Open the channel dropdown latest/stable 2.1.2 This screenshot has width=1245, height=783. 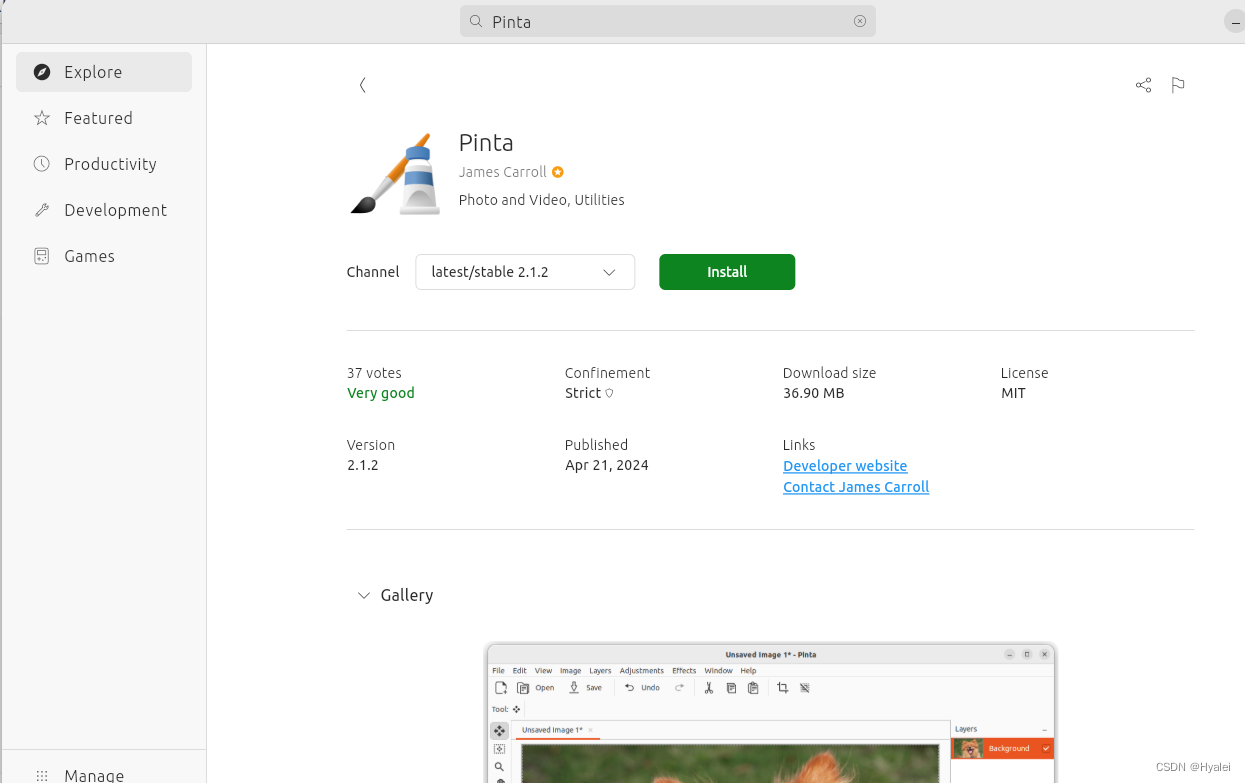coord(525,272)
